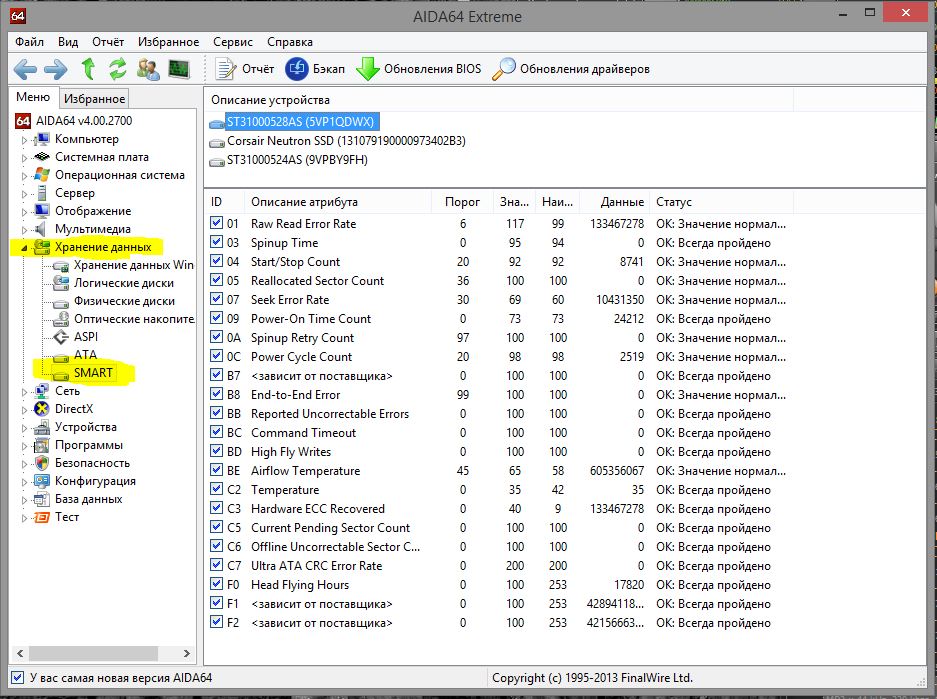The width and height of the screenshot is (937, 699).
Task: Toggle the Ultra ATA CRC Error Rate checkbox
Action: pos(216,565)
